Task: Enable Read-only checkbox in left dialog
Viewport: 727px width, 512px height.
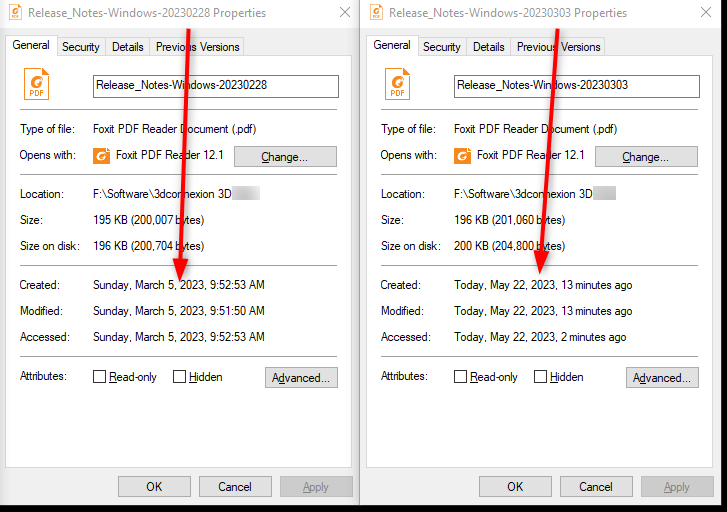Action: [x=99, y=377]
